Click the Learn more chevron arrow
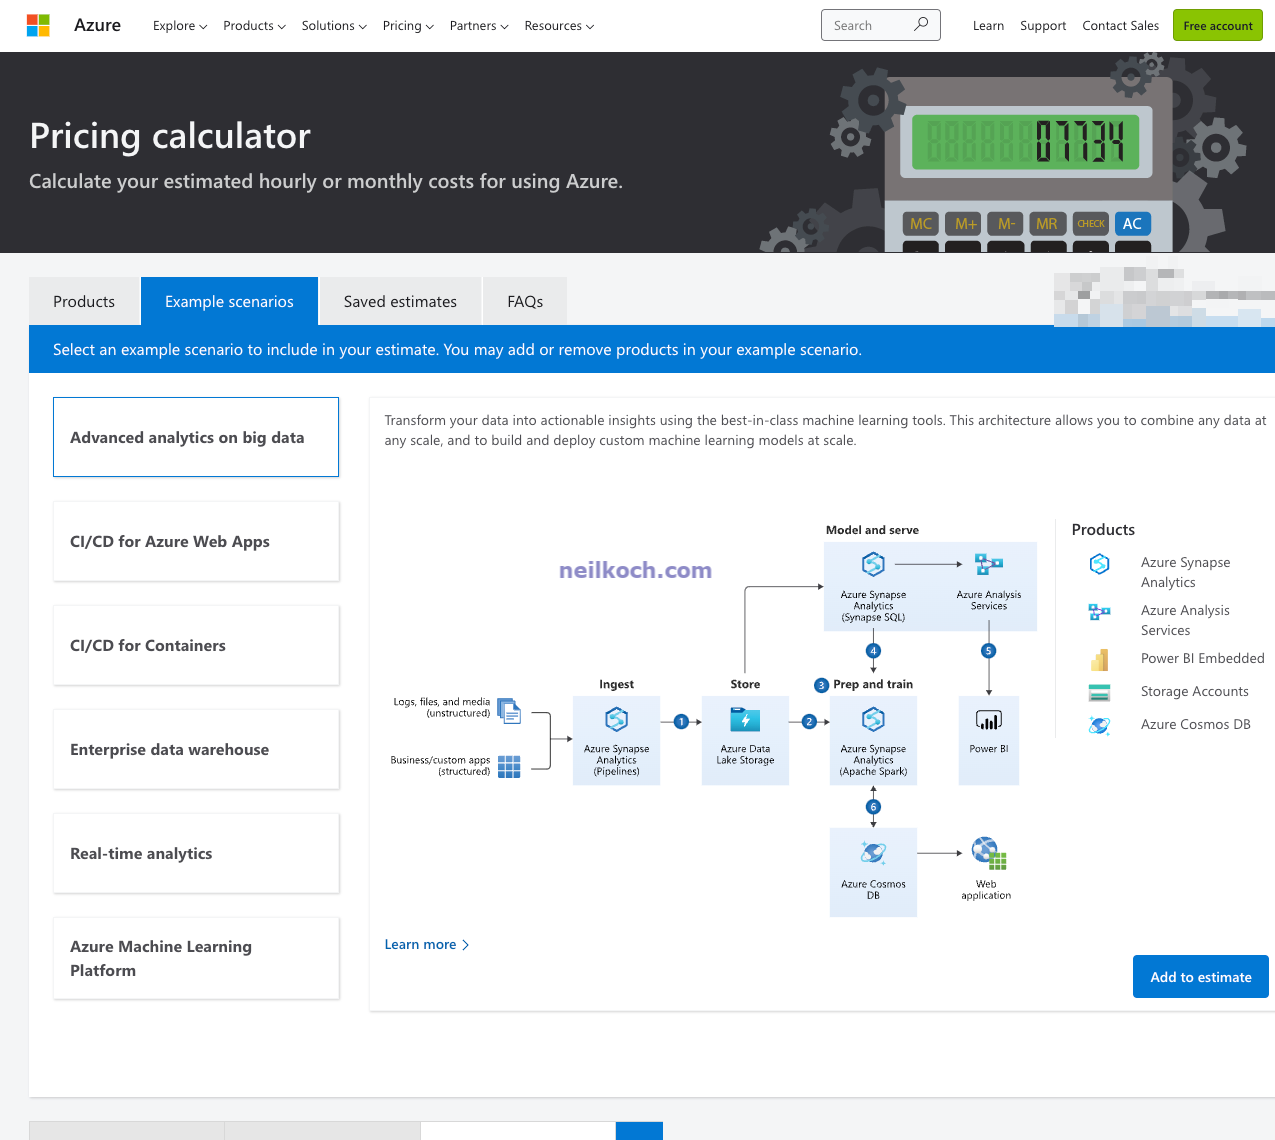1275x1140 pixels. click(x=465, y=945)
